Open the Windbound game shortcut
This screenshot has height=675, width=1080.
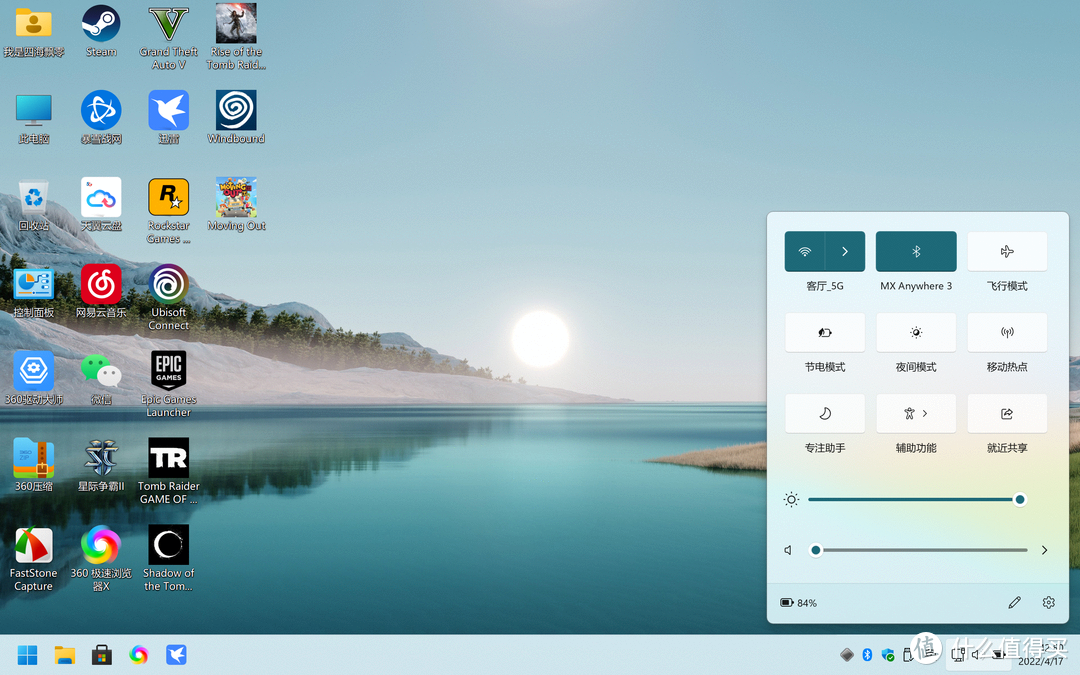(236, 111)
